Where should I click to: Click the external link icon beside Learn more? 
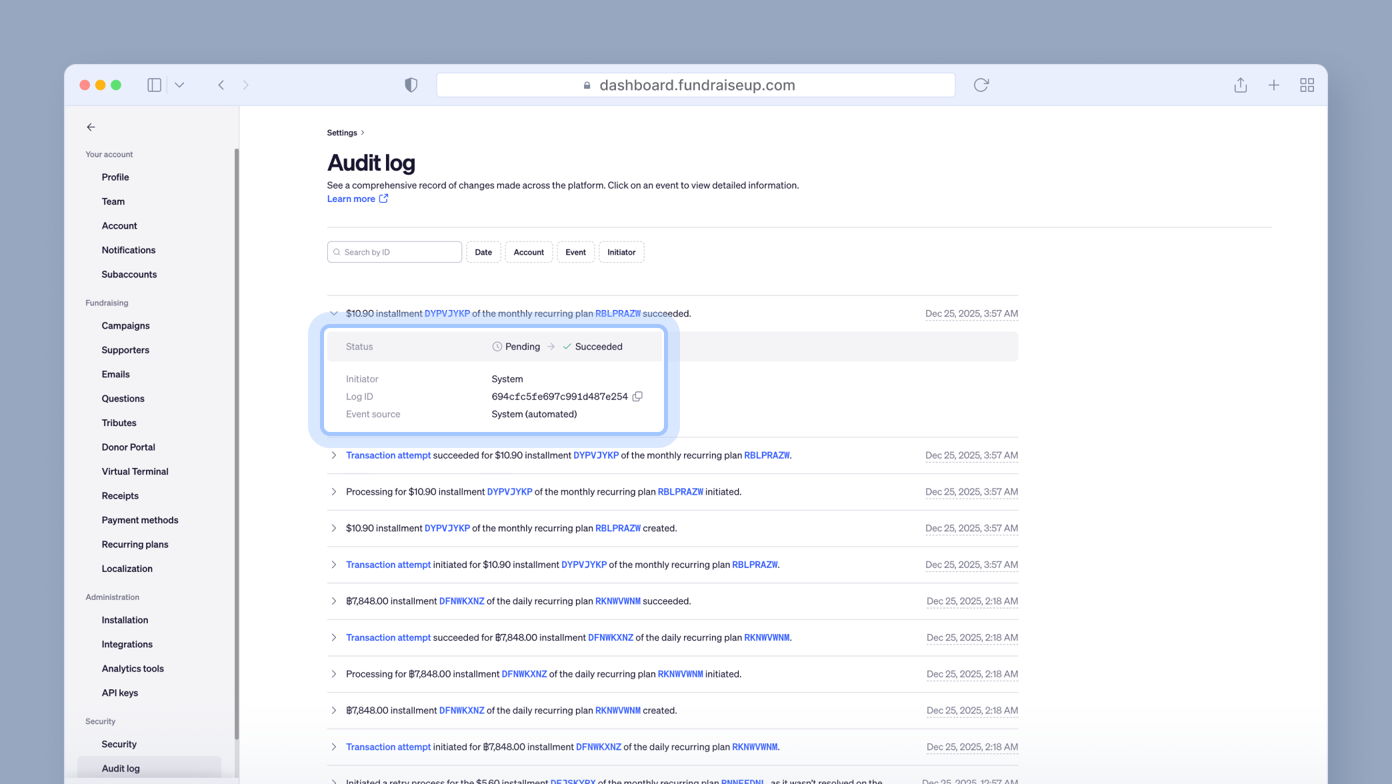point(384,198)
